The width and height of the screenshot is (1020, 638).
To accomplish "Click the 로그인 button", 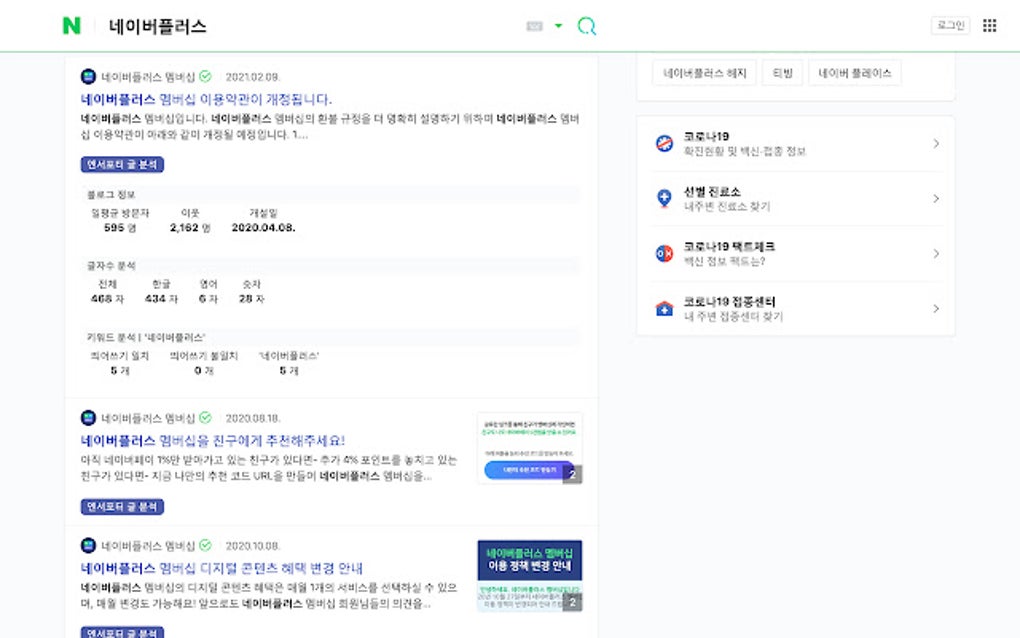I will pyautogui.click(x=949, y=26).
